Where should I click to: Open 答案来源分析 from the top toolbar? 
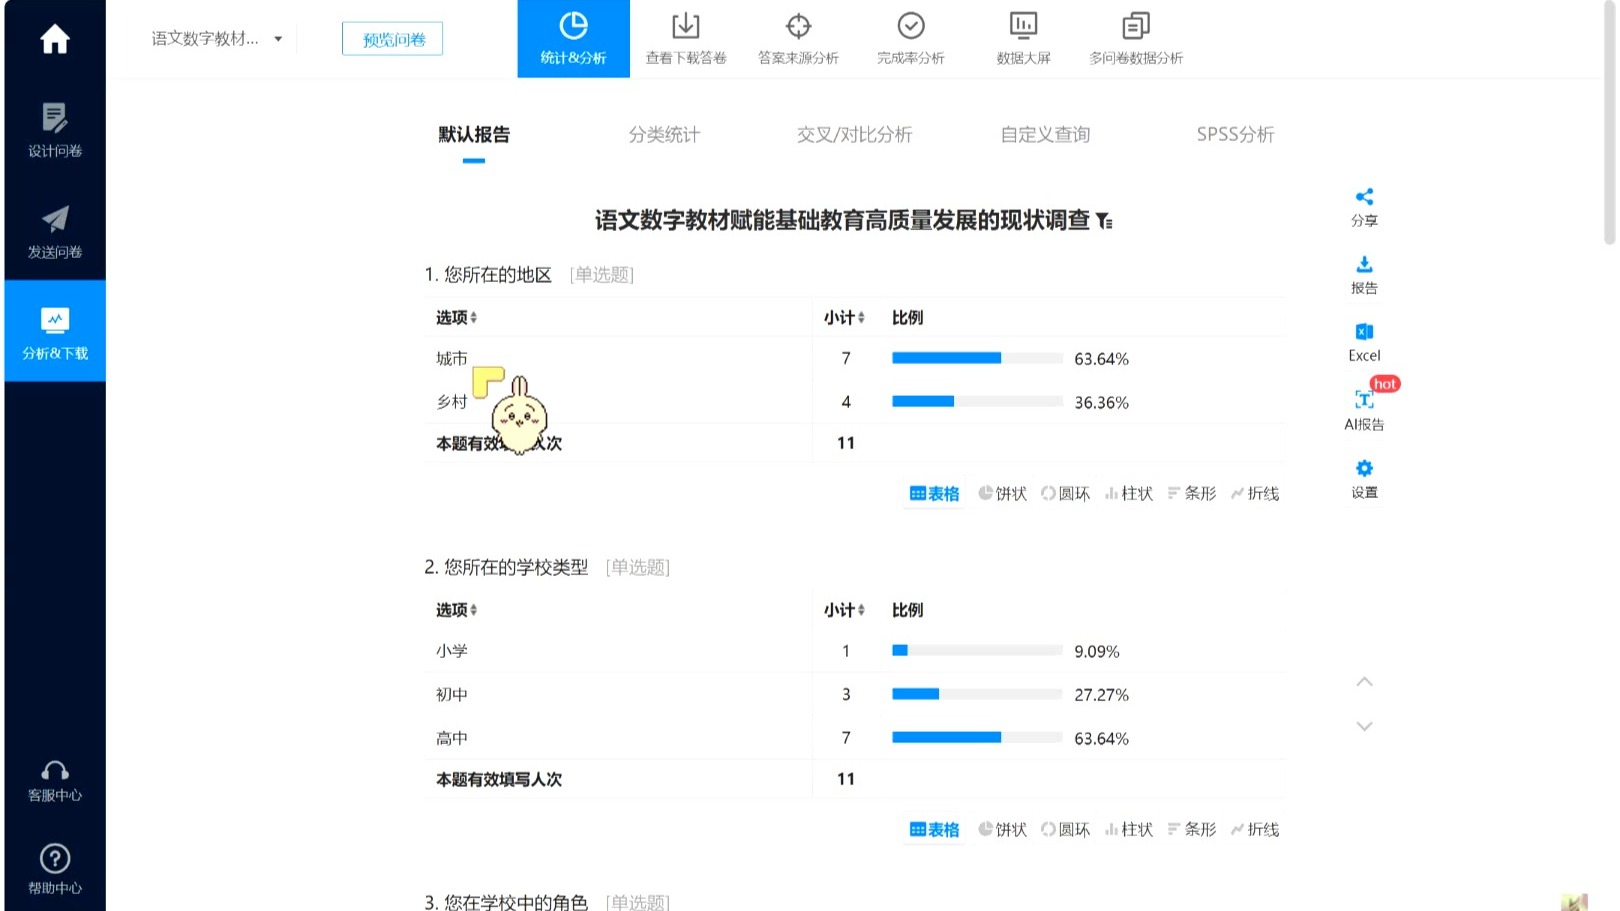tap(797, 38)
